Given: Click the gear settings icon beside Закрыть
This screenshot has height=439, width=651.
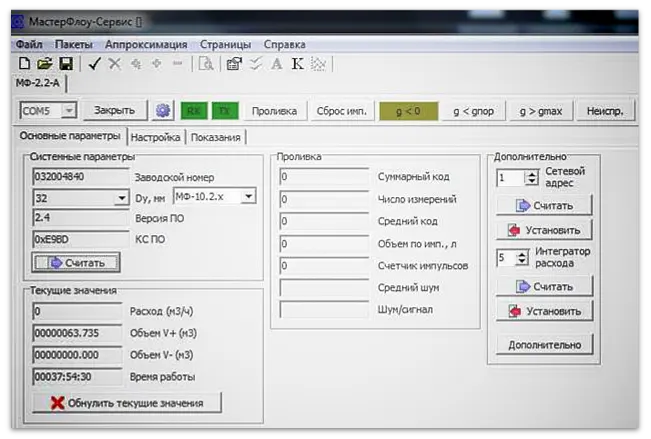Looking at the screenshot, I should 163,110.
